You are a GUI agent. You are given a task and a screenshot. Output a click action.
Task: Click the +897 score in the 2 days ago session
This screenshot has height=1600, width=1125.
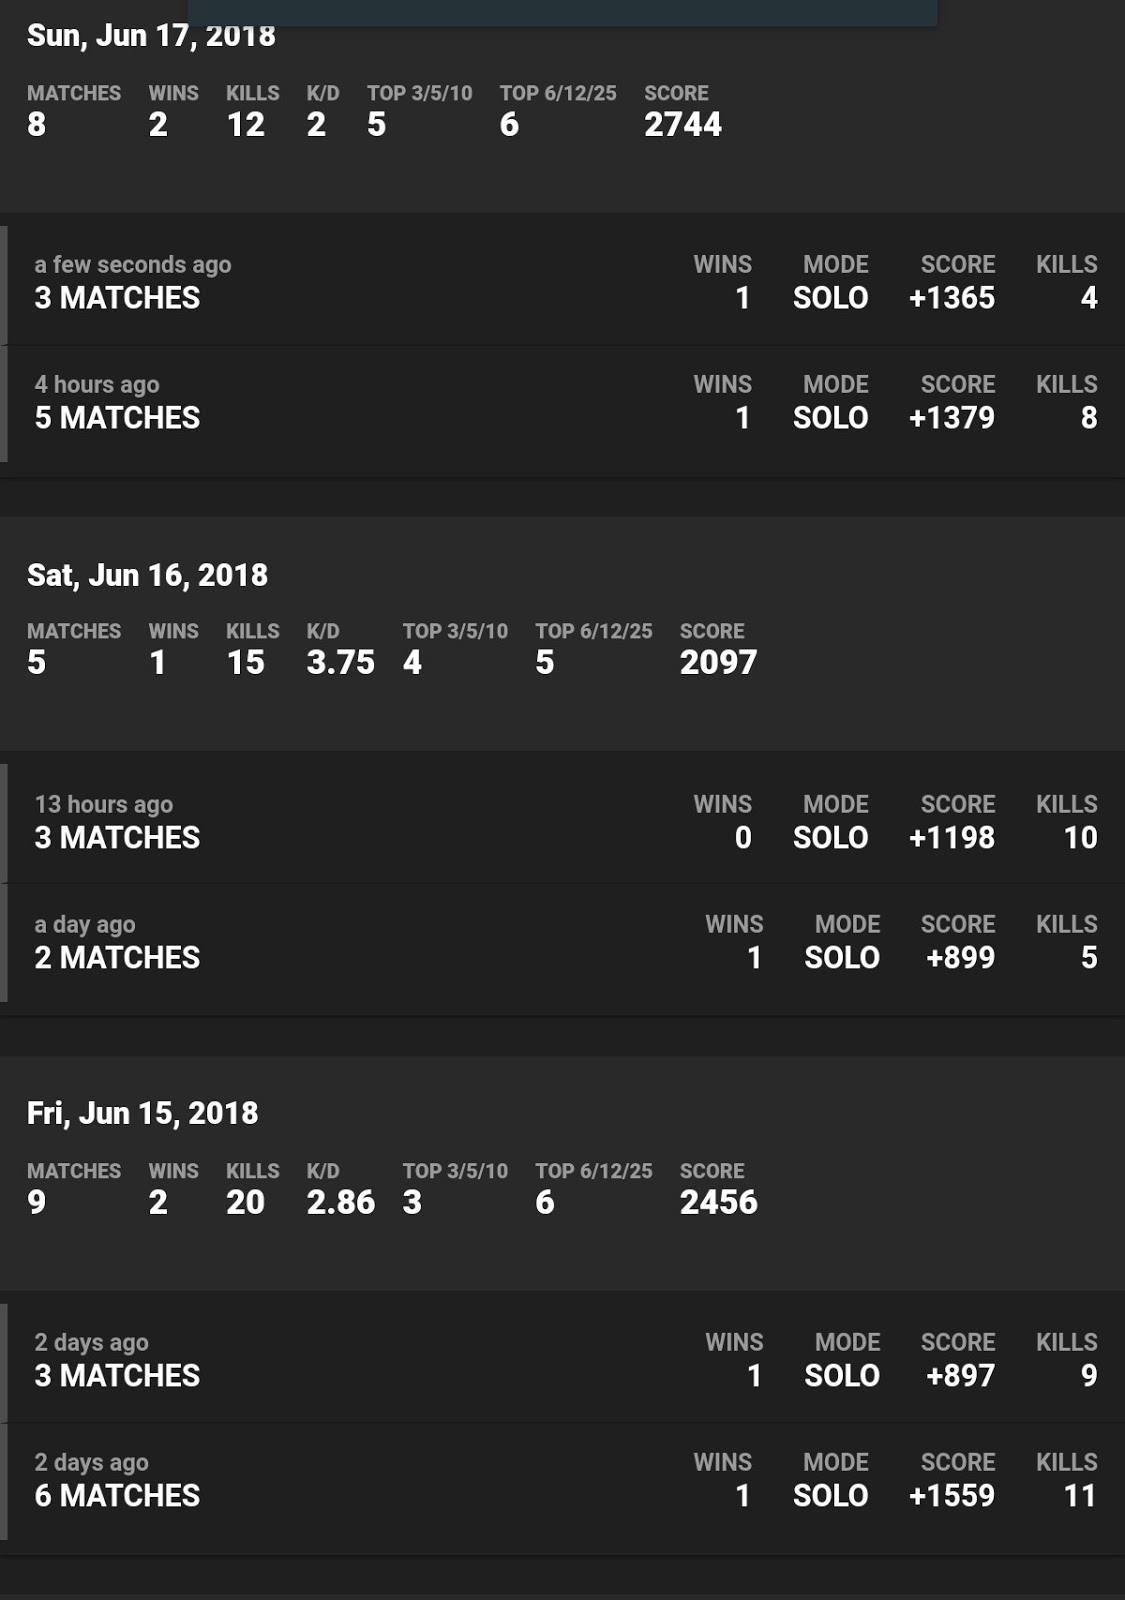(960, 1376)
